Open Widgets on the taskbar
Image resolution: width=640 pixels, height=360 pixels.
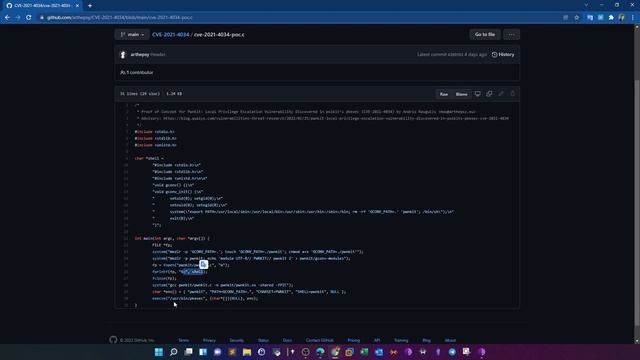point(203,352)
